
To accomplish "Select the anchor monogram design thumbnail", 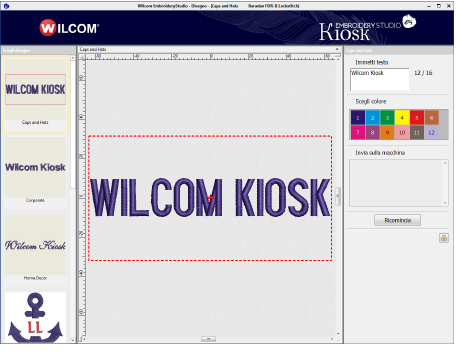I will [x=35, y=317].
